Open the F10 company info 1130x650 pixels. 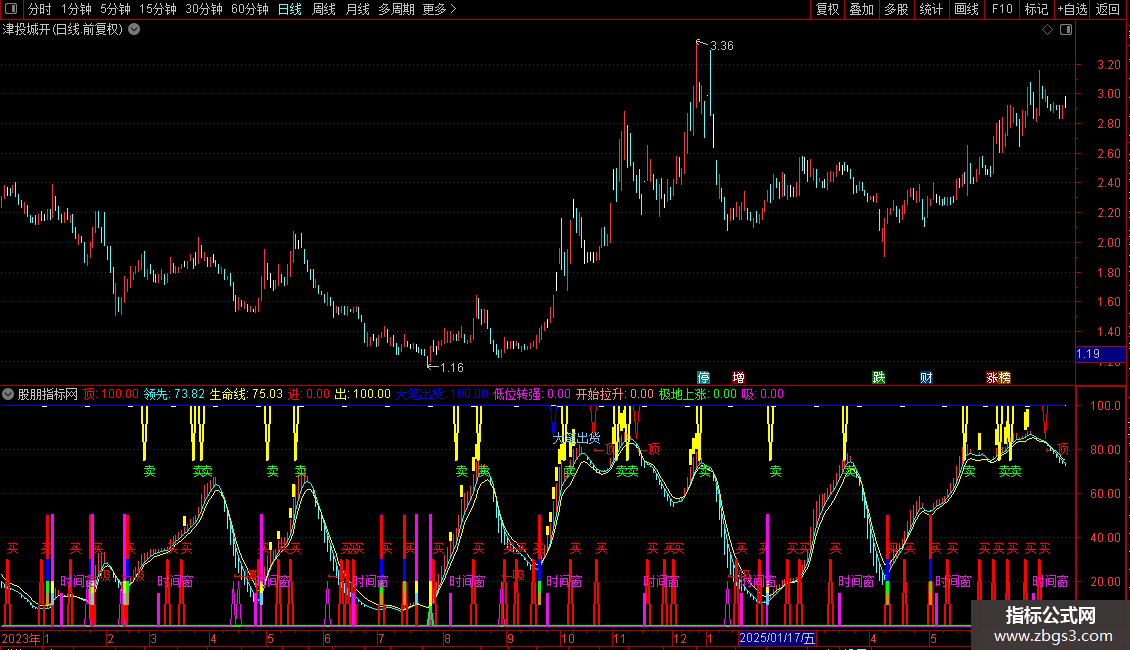pyautogui.click(x=1002, y=9)
